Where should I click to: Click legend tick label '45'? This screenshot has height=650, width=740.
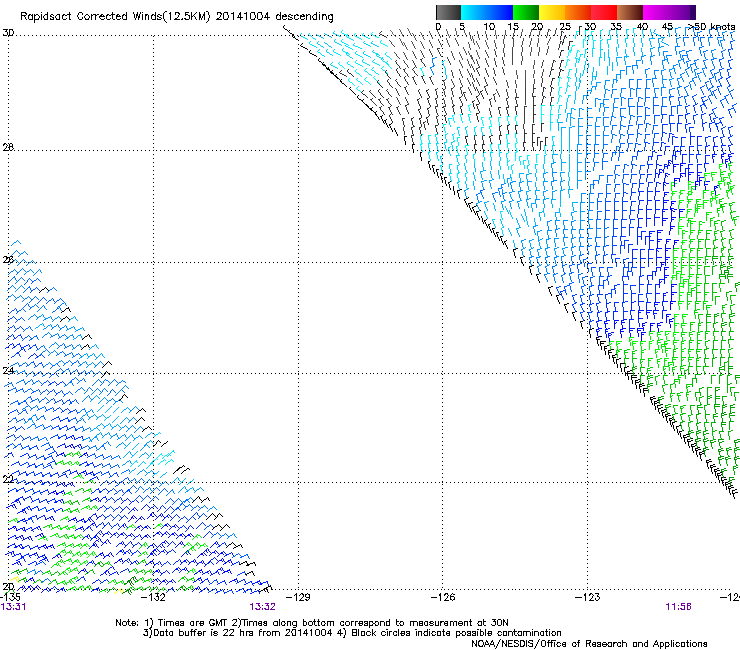pyautogui.click(x=667, y=27)
